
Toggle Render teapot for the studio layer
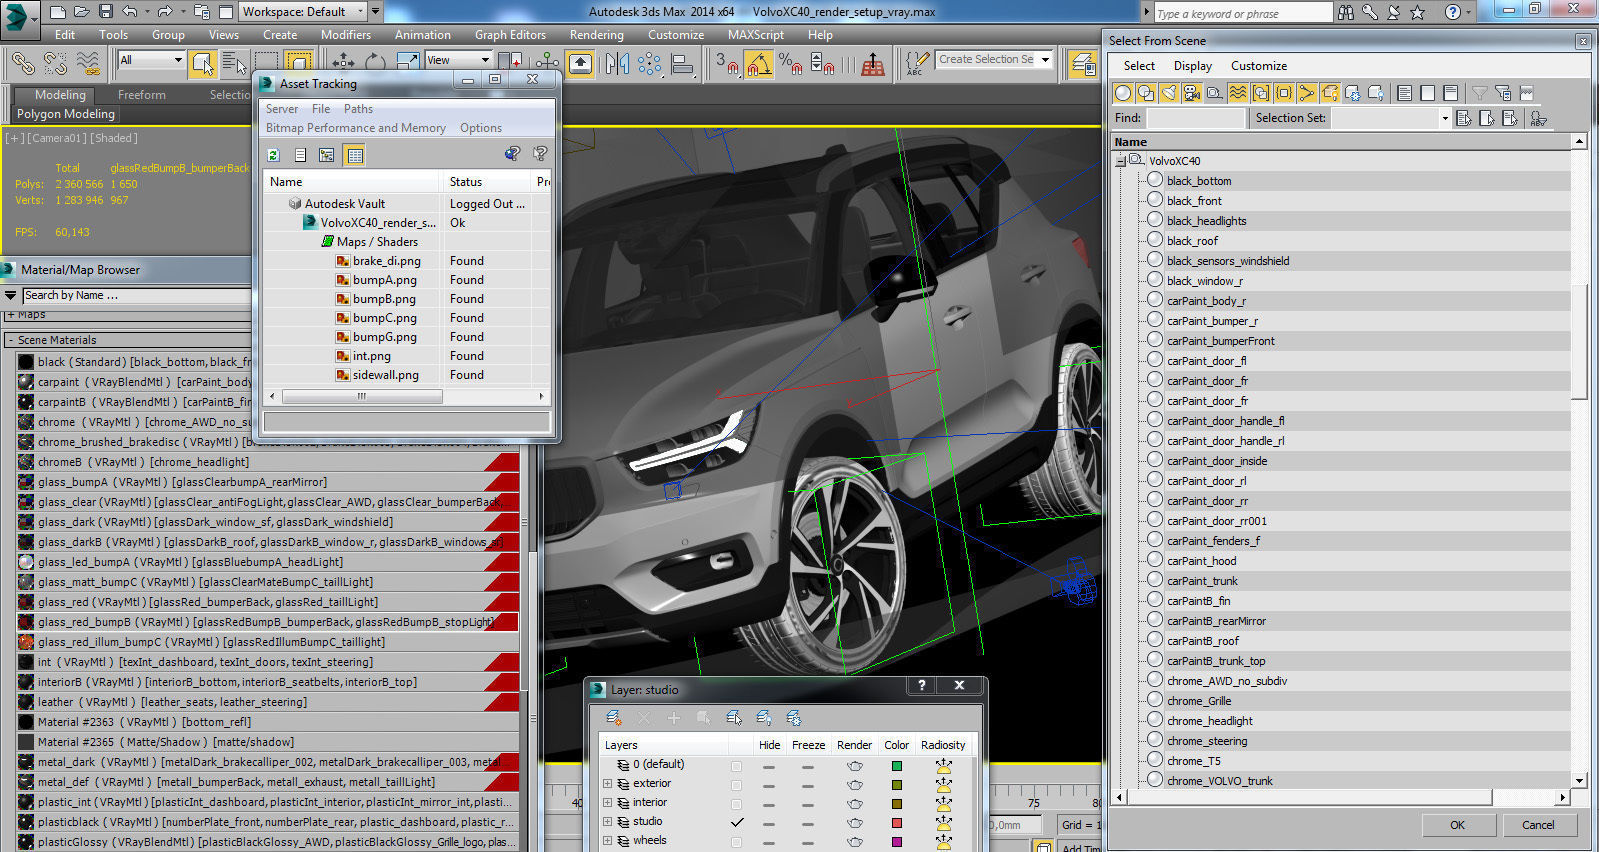click(854, 822)
